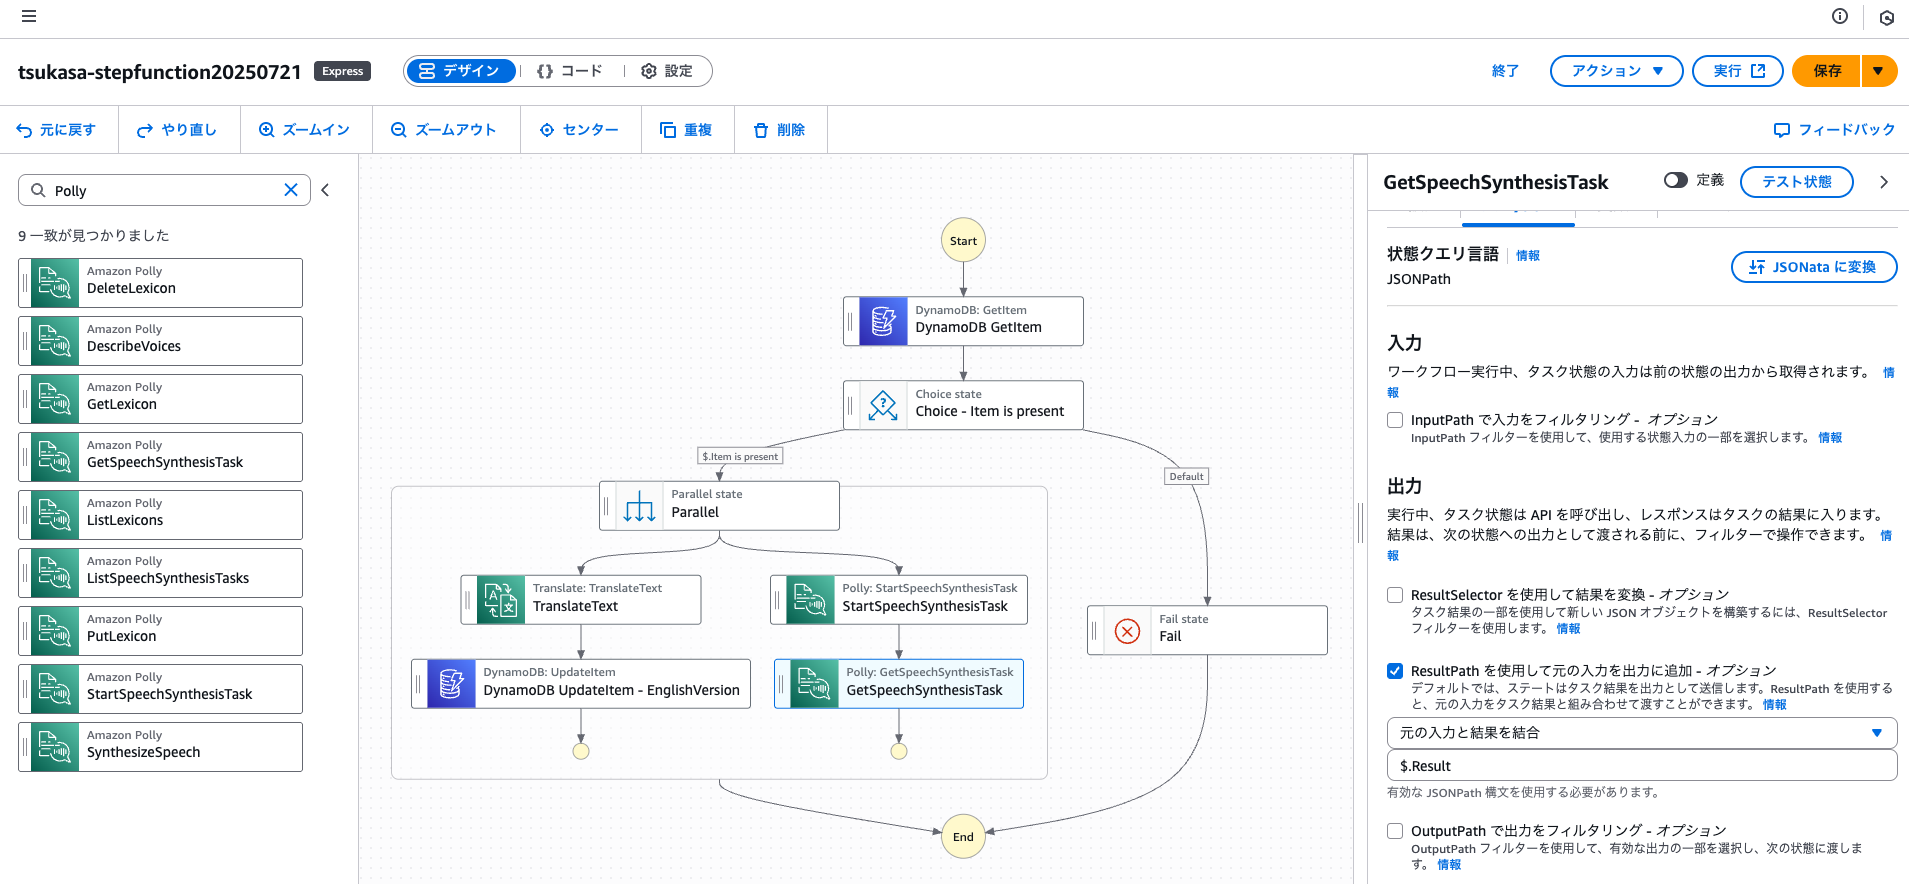Click GetSpeechSynthesisTask node icon on canvas
Screen dimensions: 1909x884
814,683
